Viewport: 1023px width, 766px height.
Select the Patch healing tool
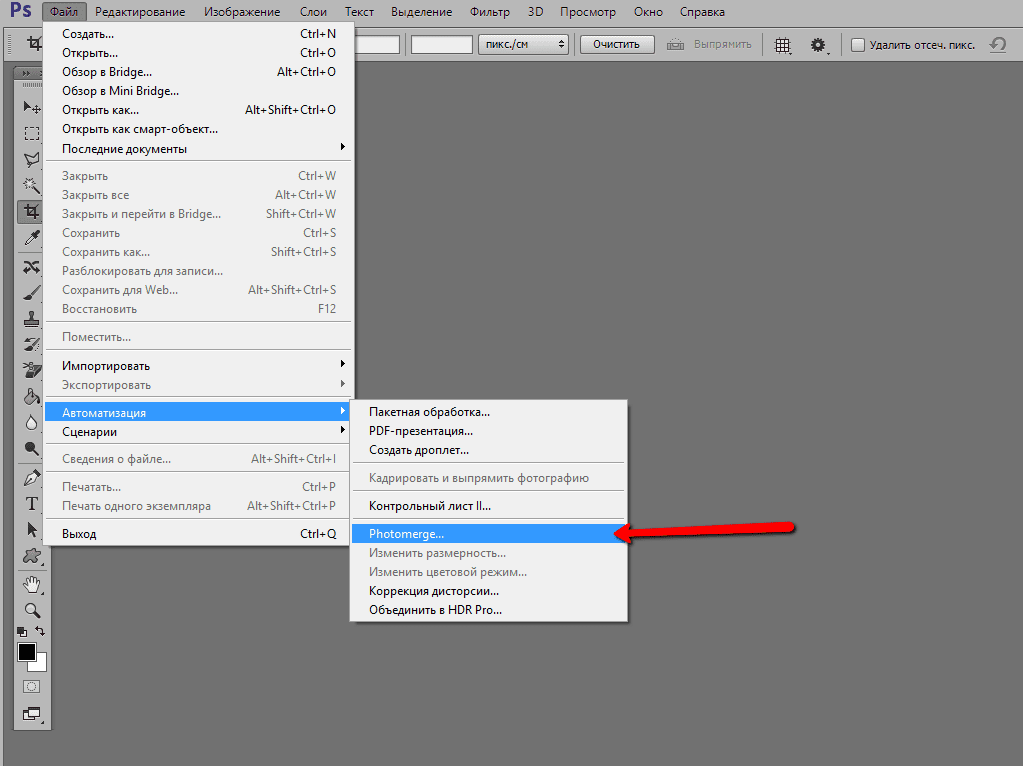(31, 267)
